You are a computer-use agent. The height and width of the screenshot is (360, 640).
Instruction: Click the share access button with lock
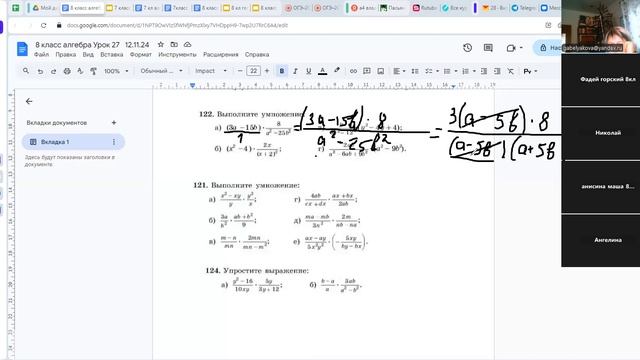(547, 48)
